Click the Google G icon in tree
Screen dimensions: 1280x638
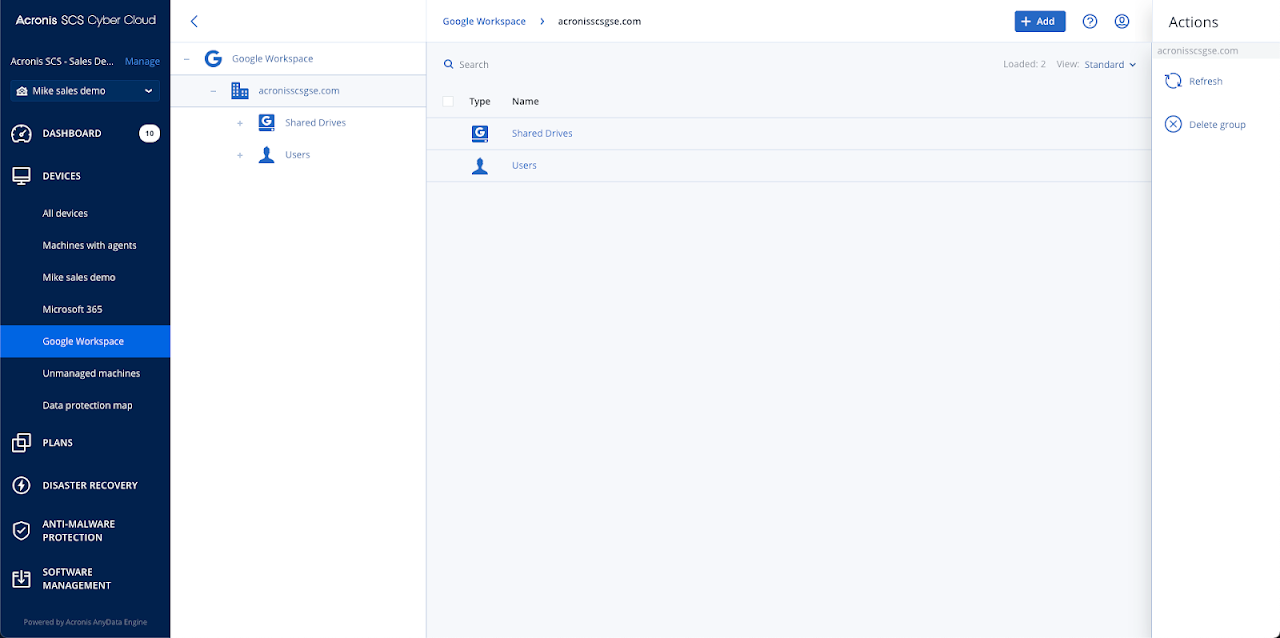(213, 59)
